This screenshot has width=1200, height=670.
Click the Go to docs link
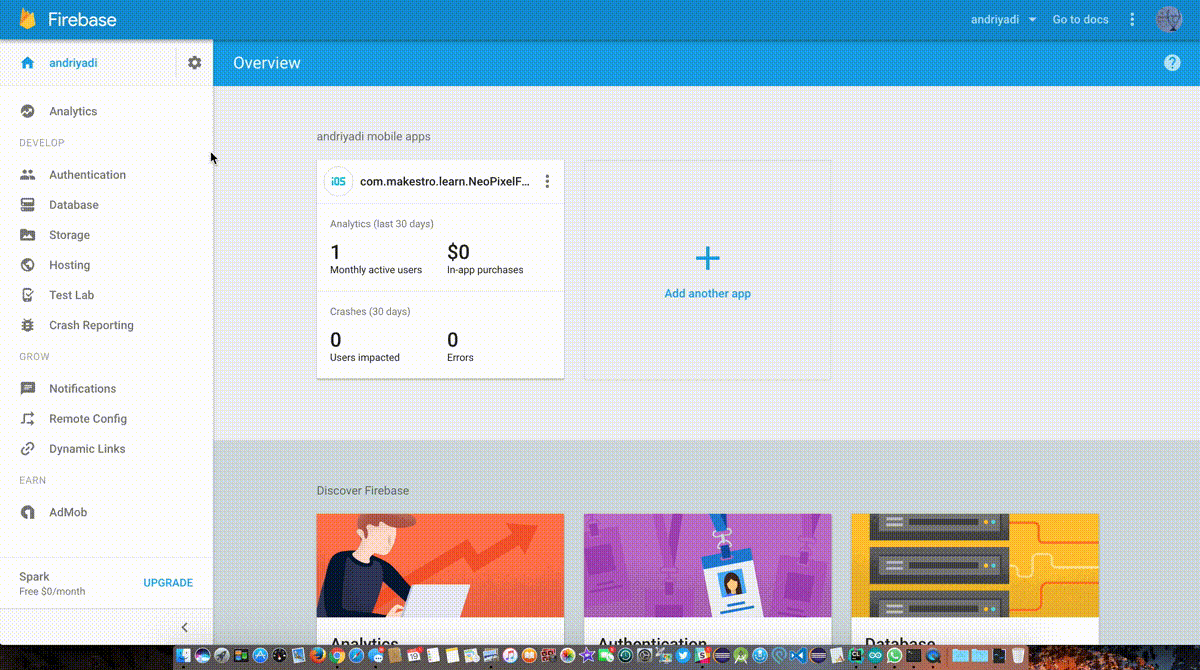click(x=1080, y=19)
